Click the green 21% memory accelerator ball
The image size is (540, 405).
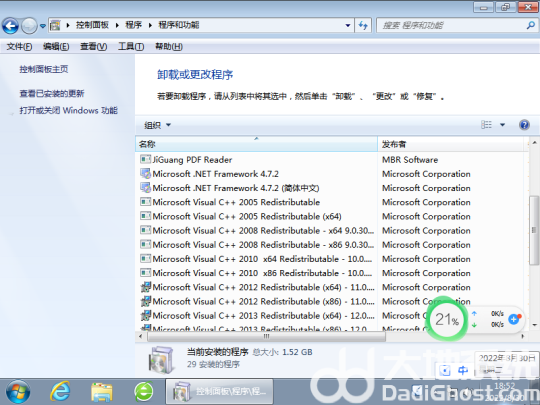point(447,319)
